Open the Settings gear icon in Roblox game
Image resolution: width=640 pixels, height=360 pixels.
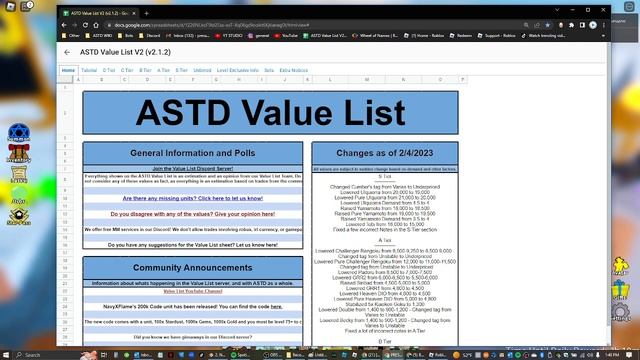[620, 313]
